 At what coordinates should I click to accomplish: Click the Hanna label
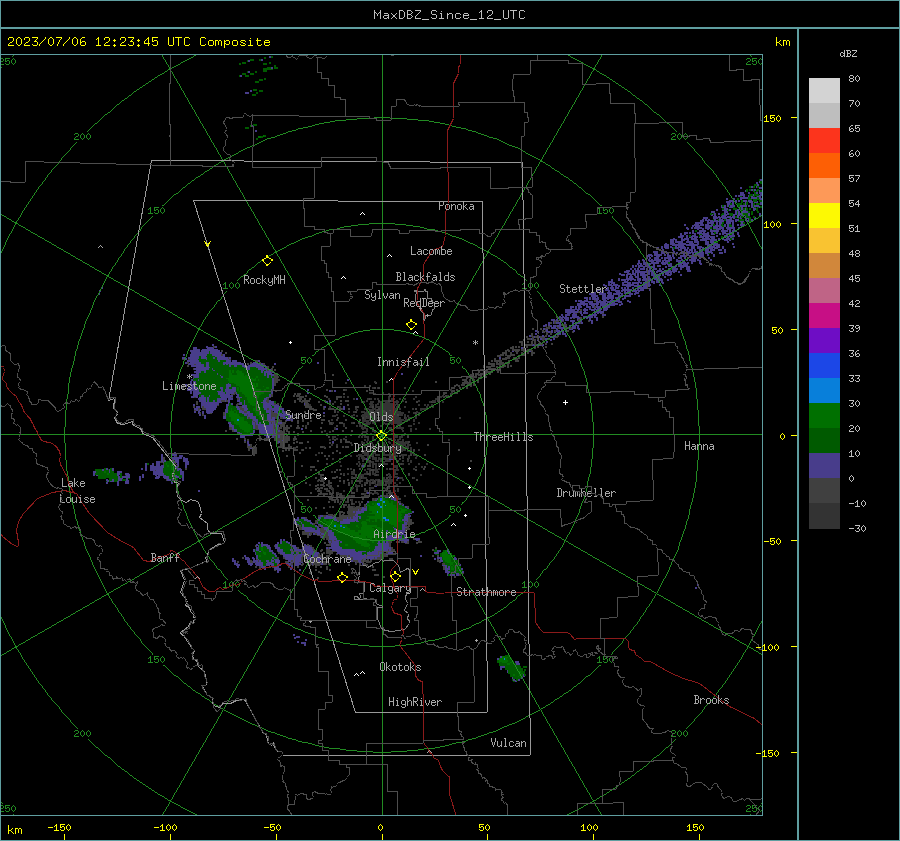699,446
